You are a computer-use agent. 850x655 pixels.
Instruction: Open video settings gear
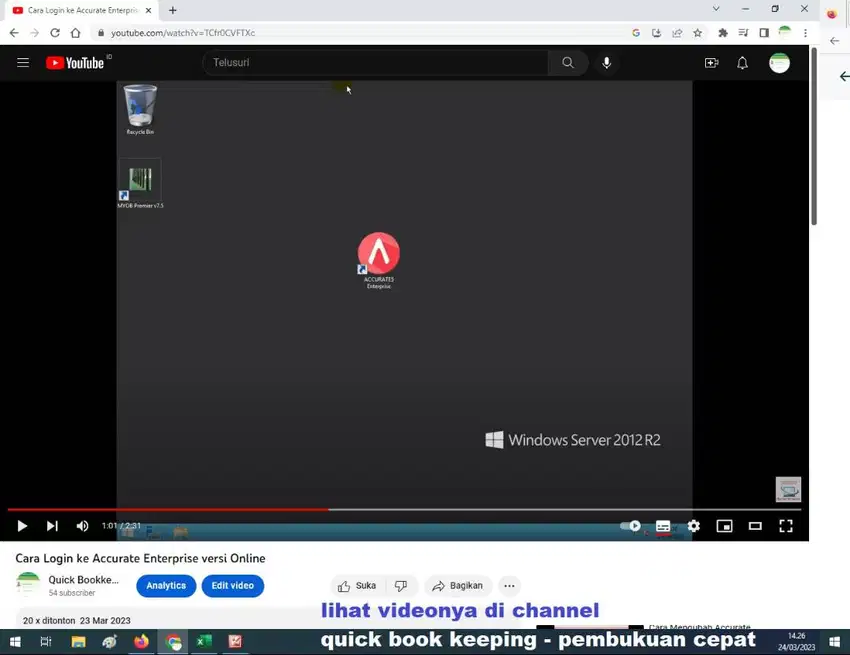693,526
